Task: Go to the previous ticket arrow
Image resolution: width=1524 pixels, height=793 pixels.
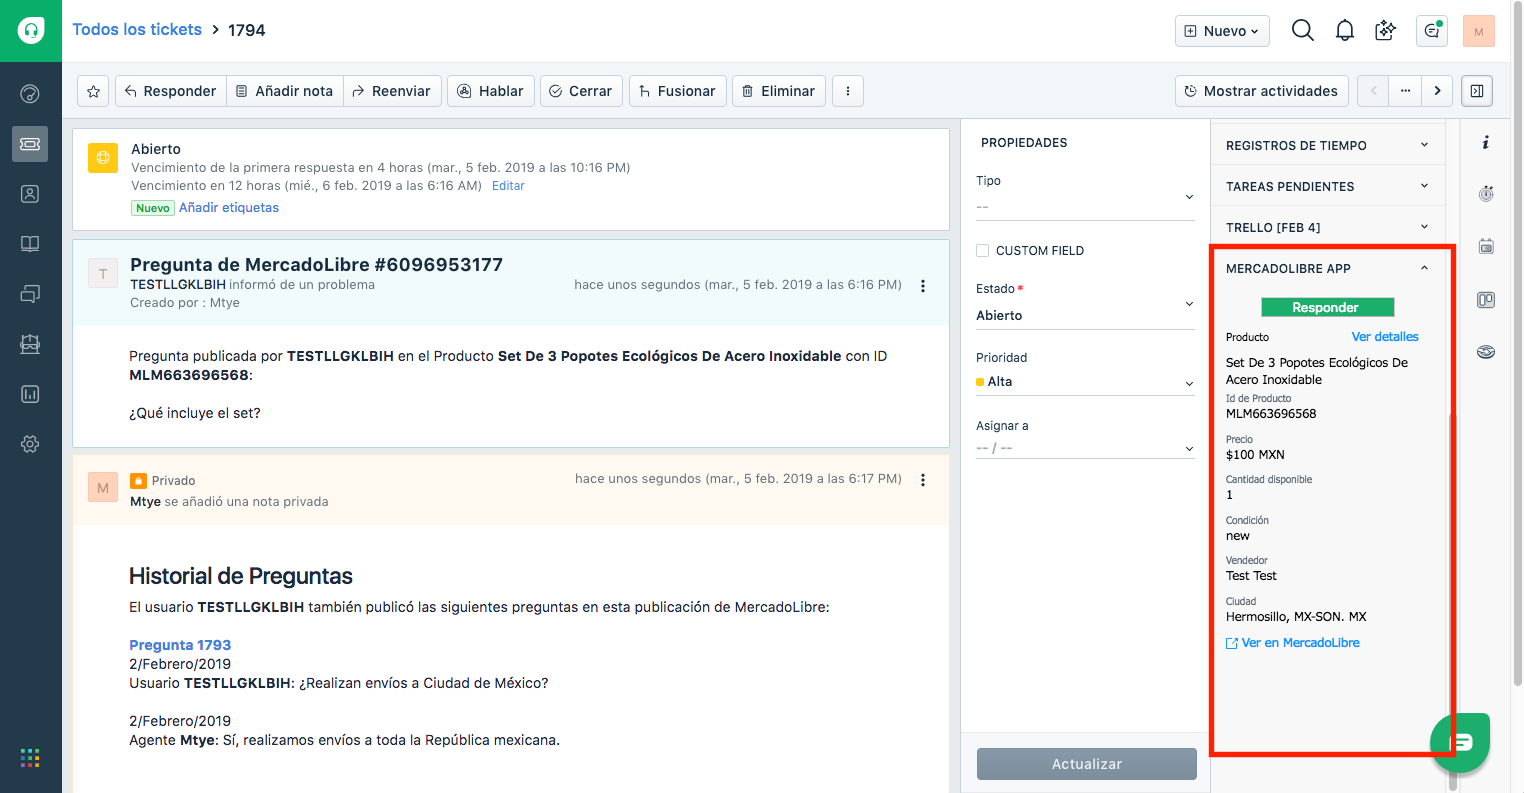Action: (1373, 91)
